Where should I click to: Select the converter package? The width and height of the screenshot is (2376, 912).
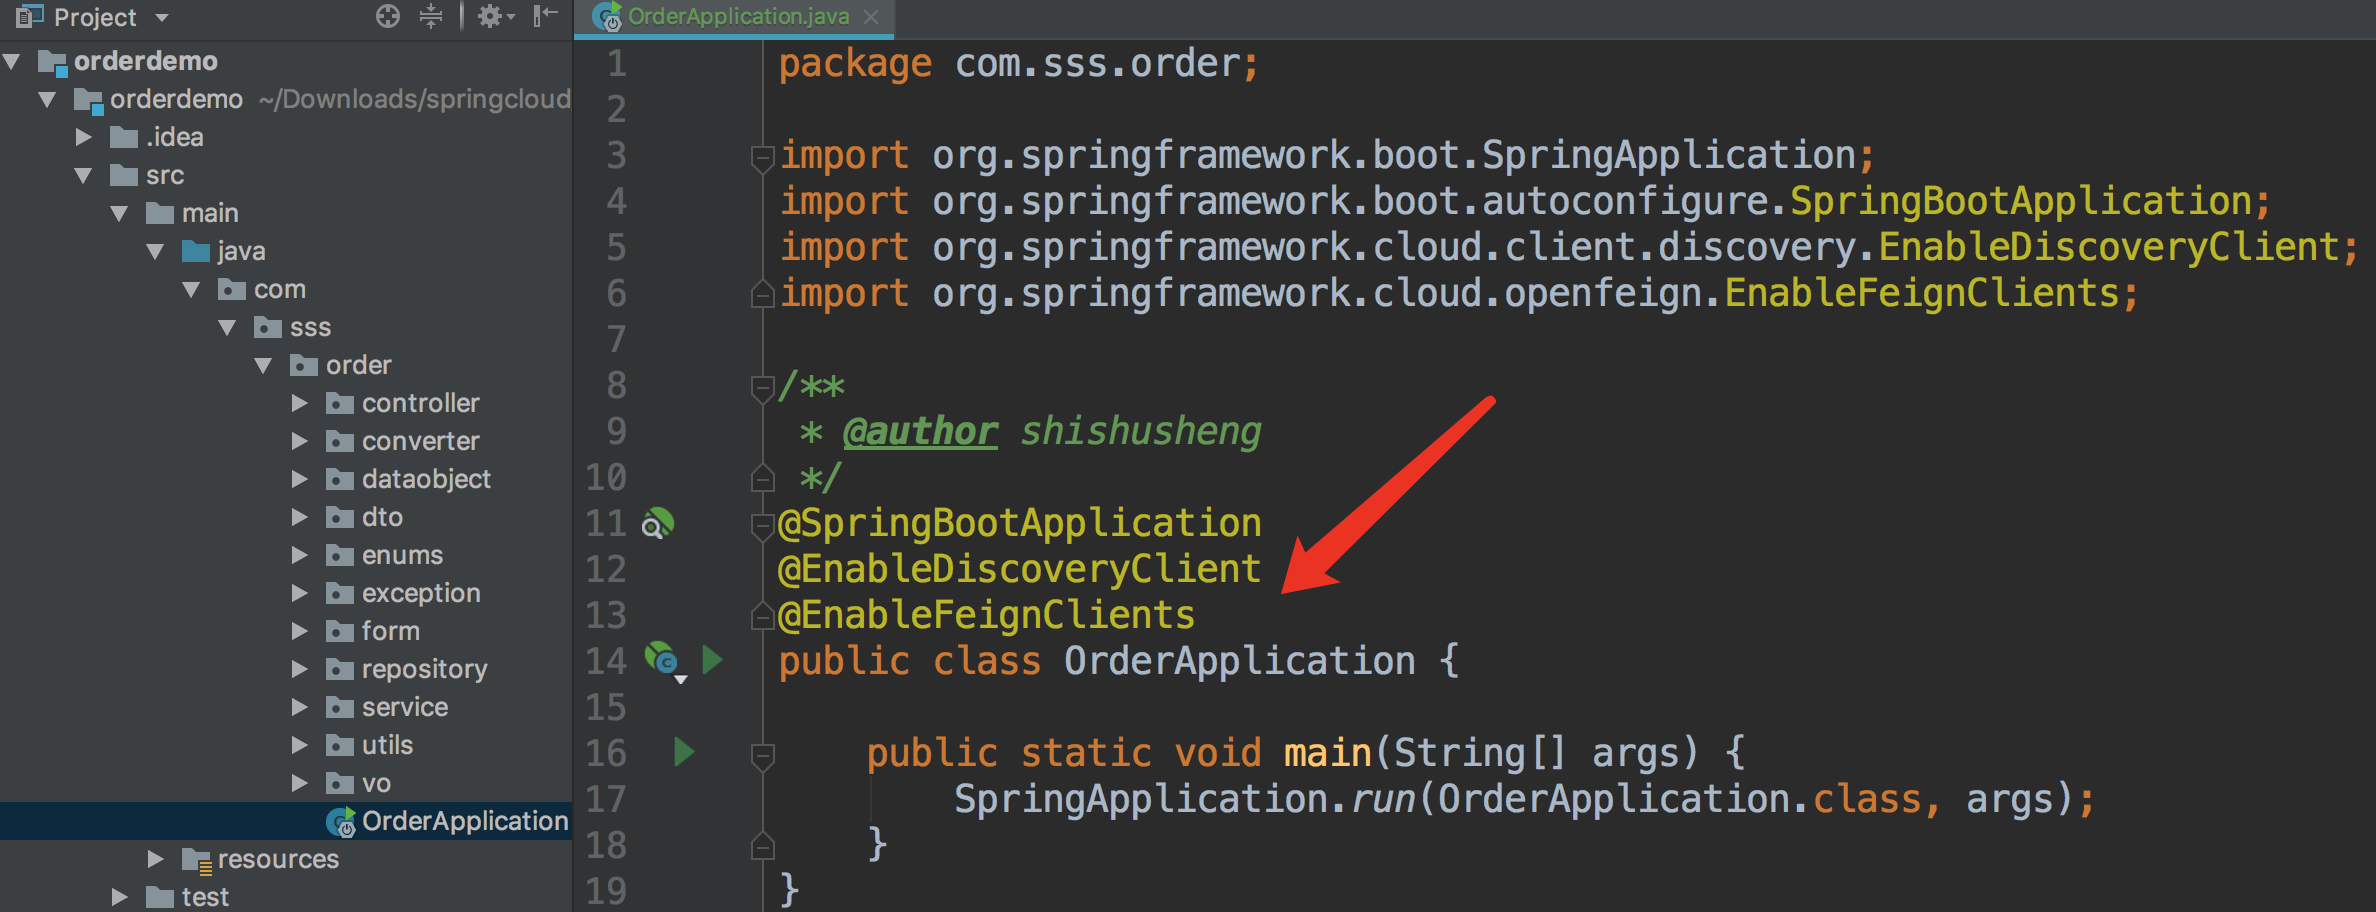(x=421, y=441)
